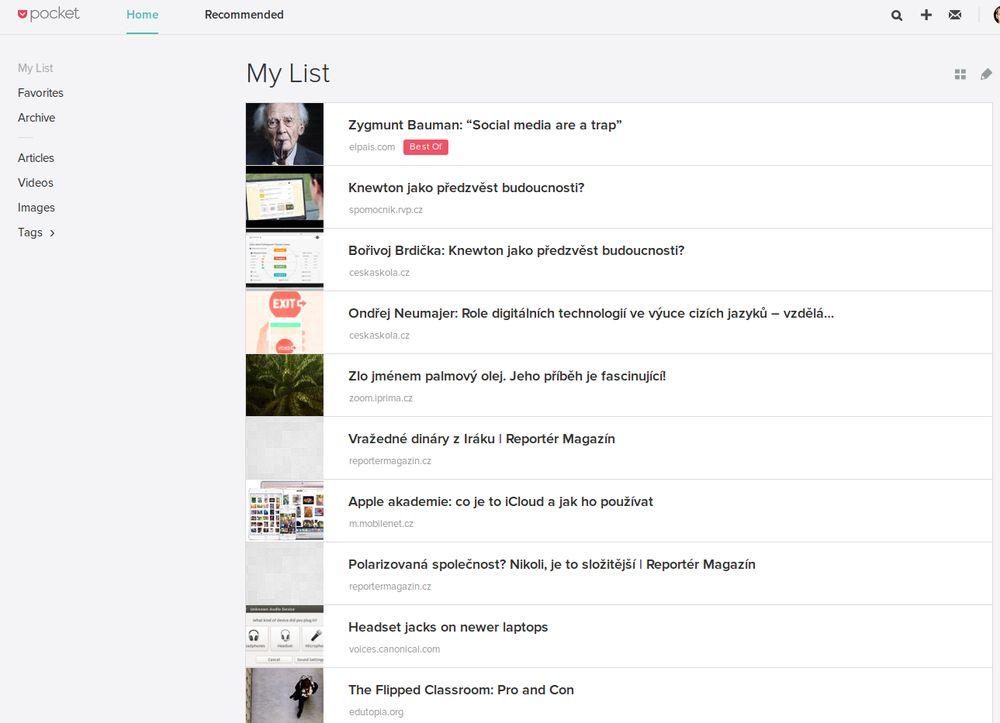The height and width of the screenshot is (723, 1000).
Task: Select My List in sidebar
Action: tap(35, 68)
